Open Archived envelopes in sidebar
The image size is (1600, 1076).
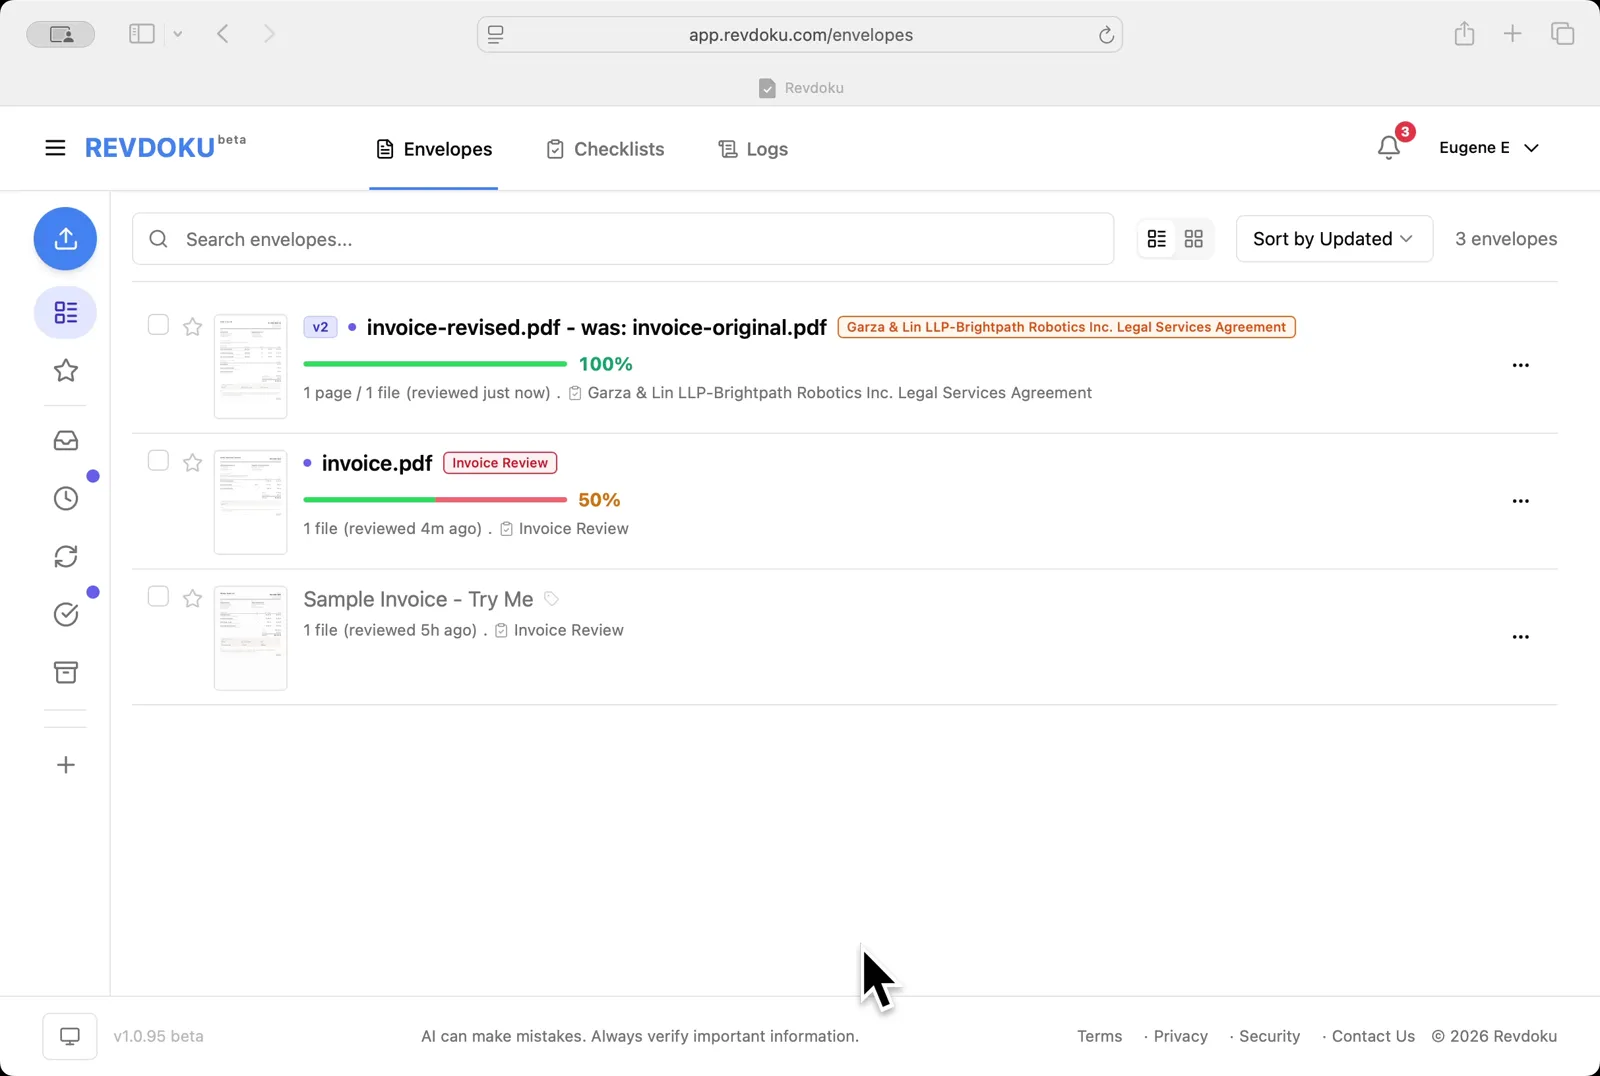click(x=65, y=672)
